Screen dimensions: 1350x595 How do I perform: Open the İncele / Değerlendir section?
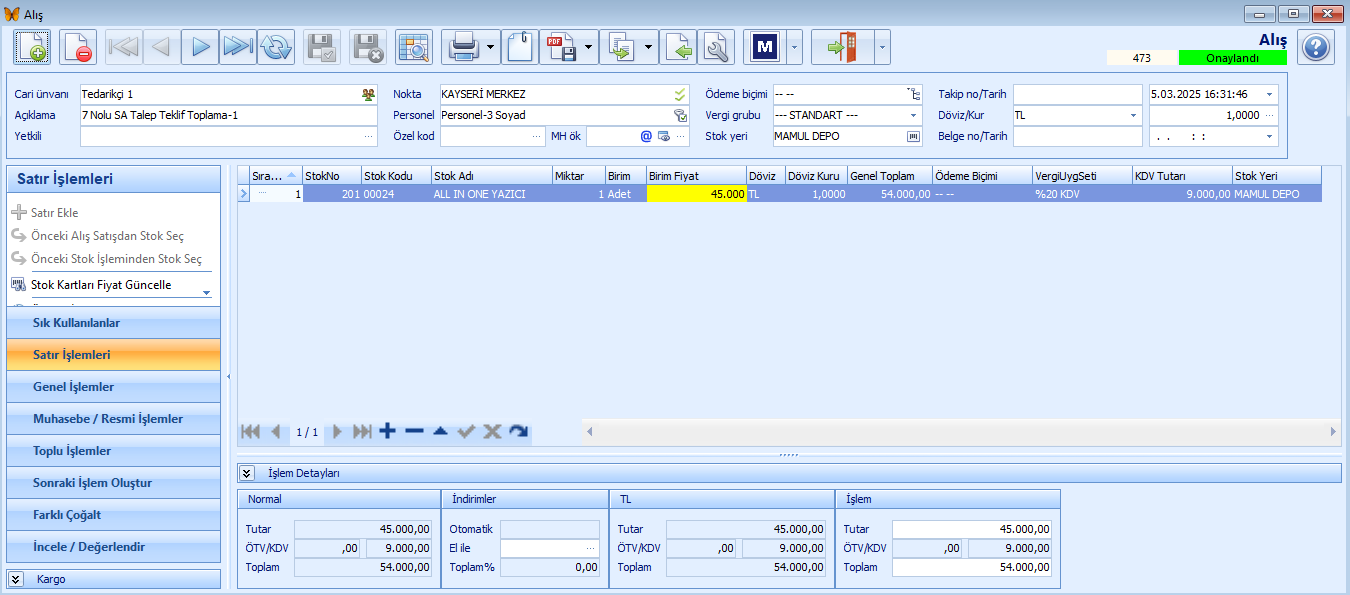(x=113, y=547)
